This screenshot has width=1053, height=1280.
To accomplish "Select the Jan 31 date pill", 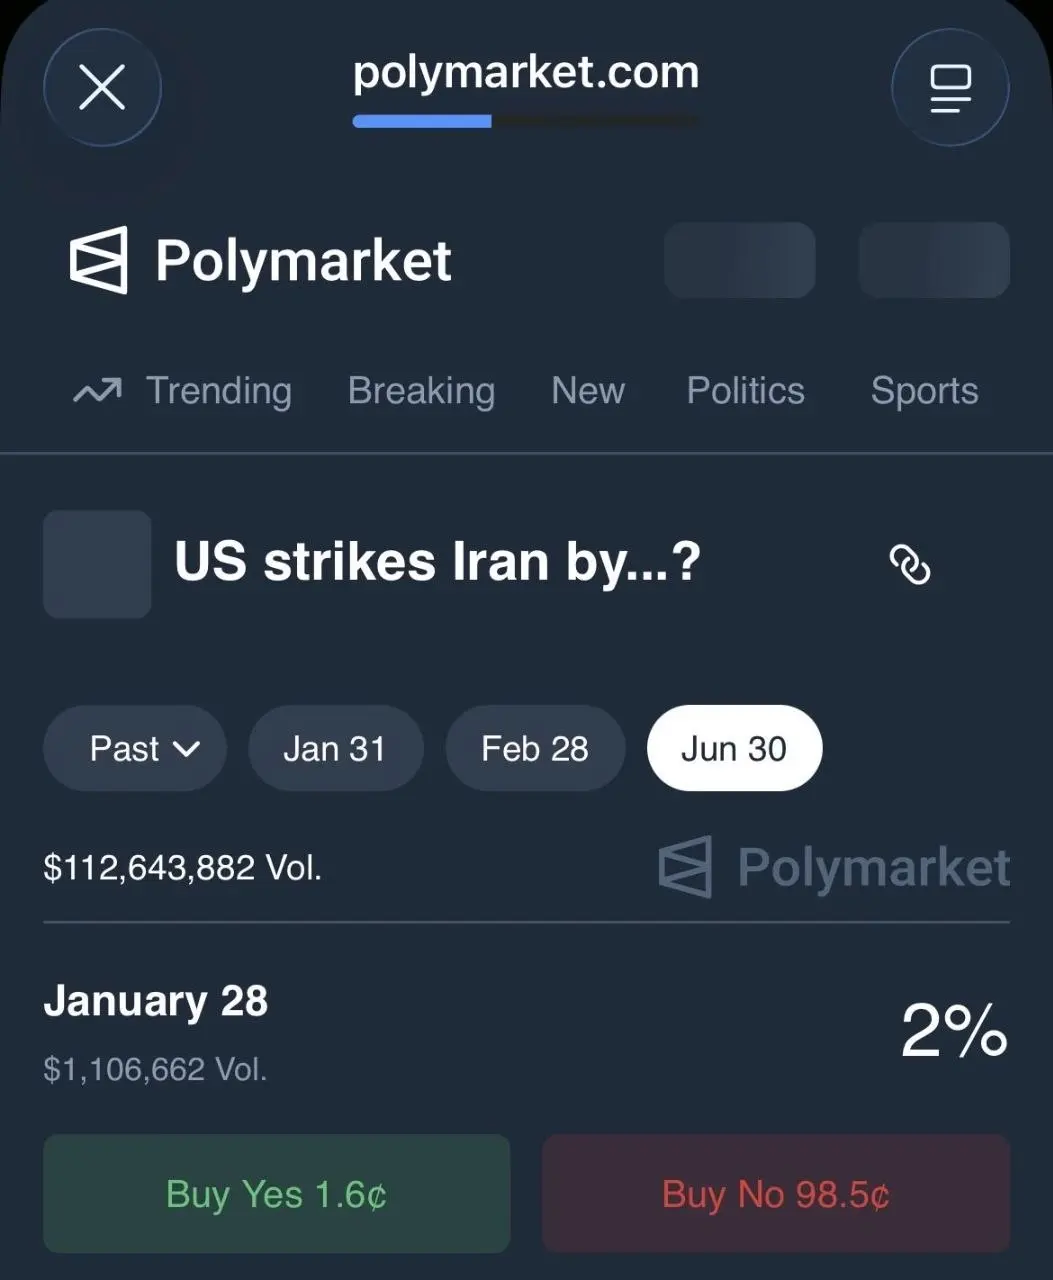I will click(335, 749).
